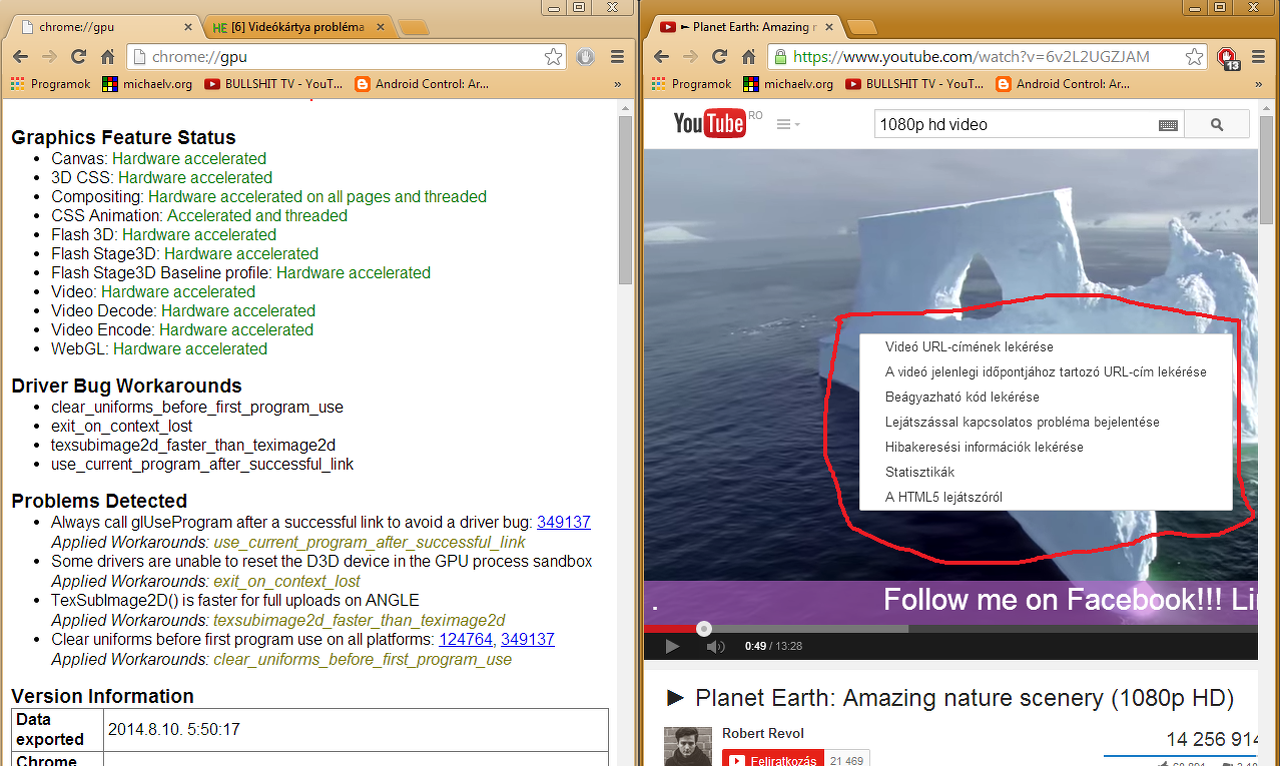Subscribe using the red Feliratkozás button

(x=772, y=759)
